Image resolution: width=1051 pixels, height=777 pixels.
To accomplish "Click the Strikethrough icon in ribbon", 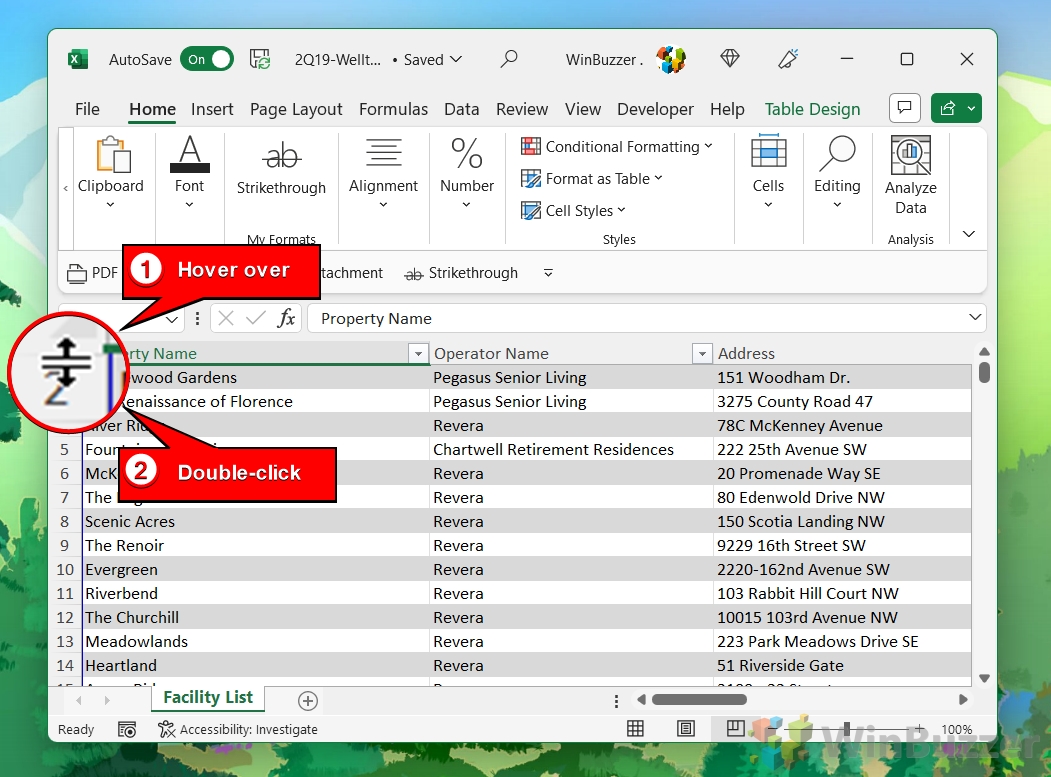I will pyautogui.click(x=281, y=156).
